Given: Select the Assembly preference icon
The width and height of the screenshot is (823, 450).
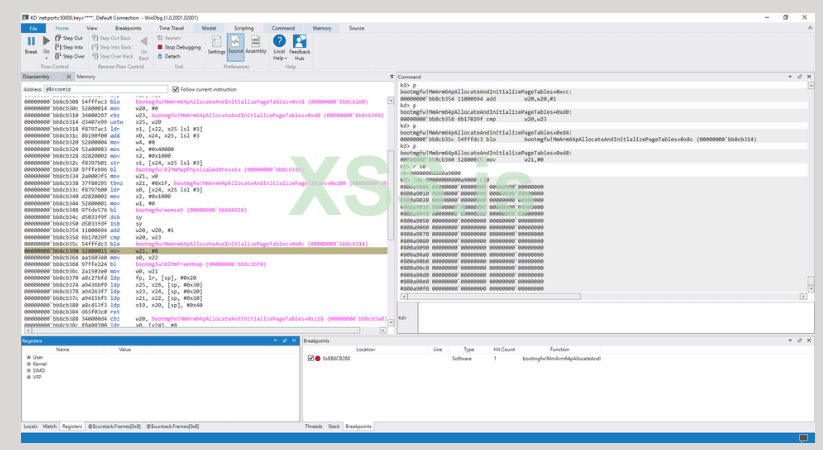Looking at the screenshot, I should [256, 45].
